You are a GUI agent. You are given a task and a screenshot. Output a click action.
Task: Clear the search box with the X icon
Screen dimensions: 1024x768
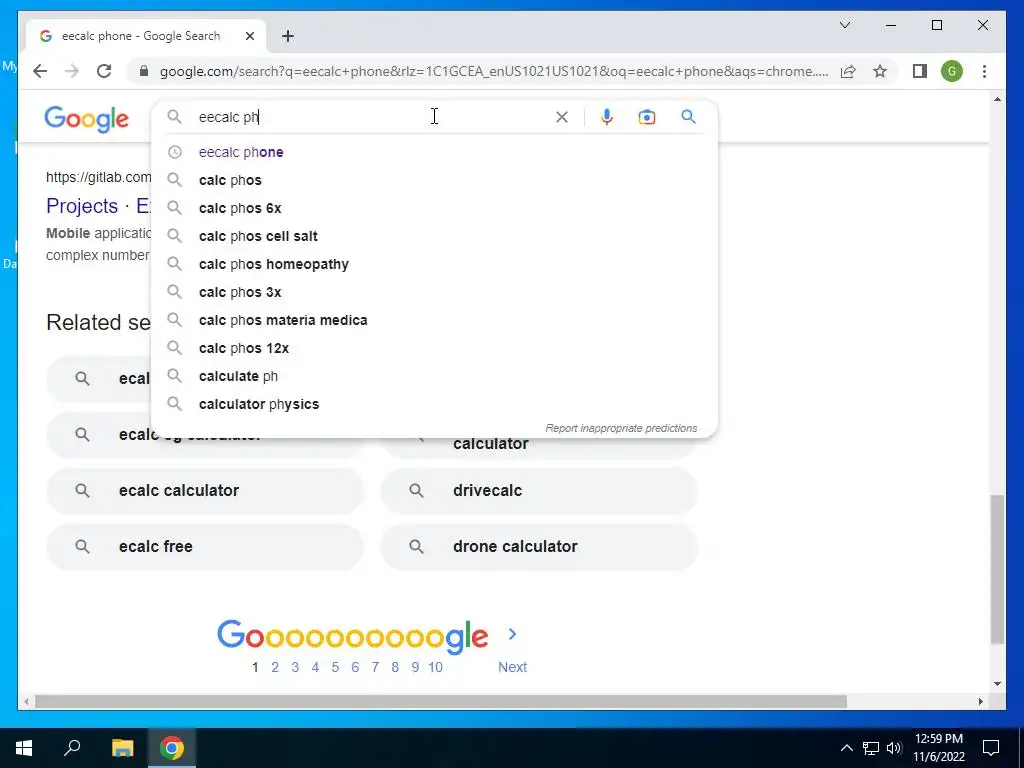click(x=562, y=117)
